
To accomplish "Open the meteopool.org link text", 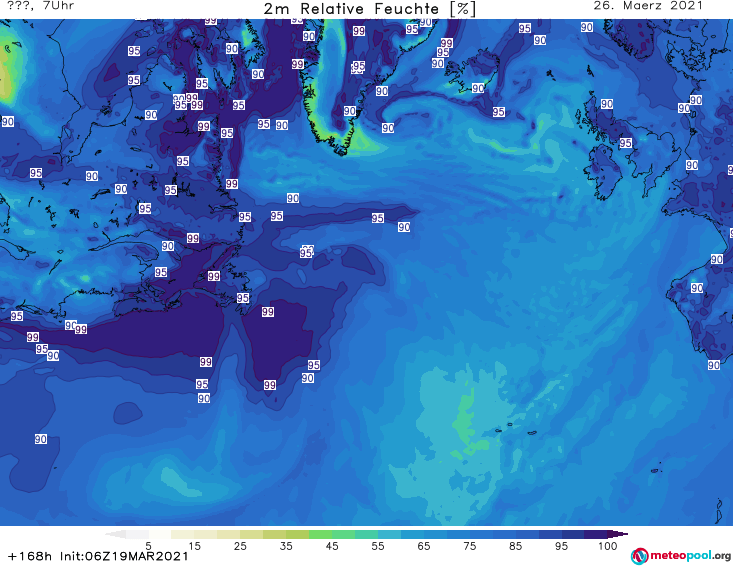I will click(x=690, y=556).
